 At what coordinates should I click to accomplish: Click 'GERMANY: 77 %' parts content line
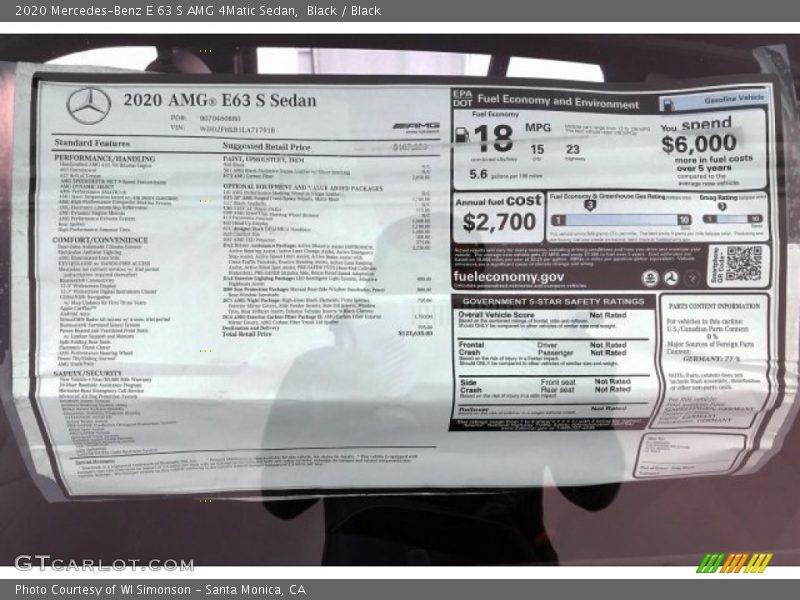711,359
